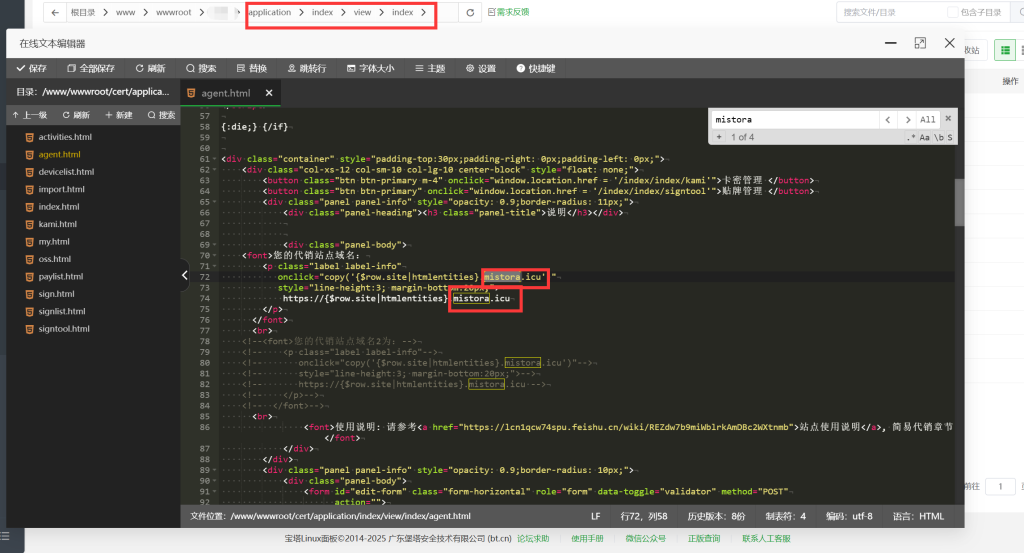Screen dimensions: 1024x553
Task: Fold code at line 65
Action: click(x=215, y=202)
